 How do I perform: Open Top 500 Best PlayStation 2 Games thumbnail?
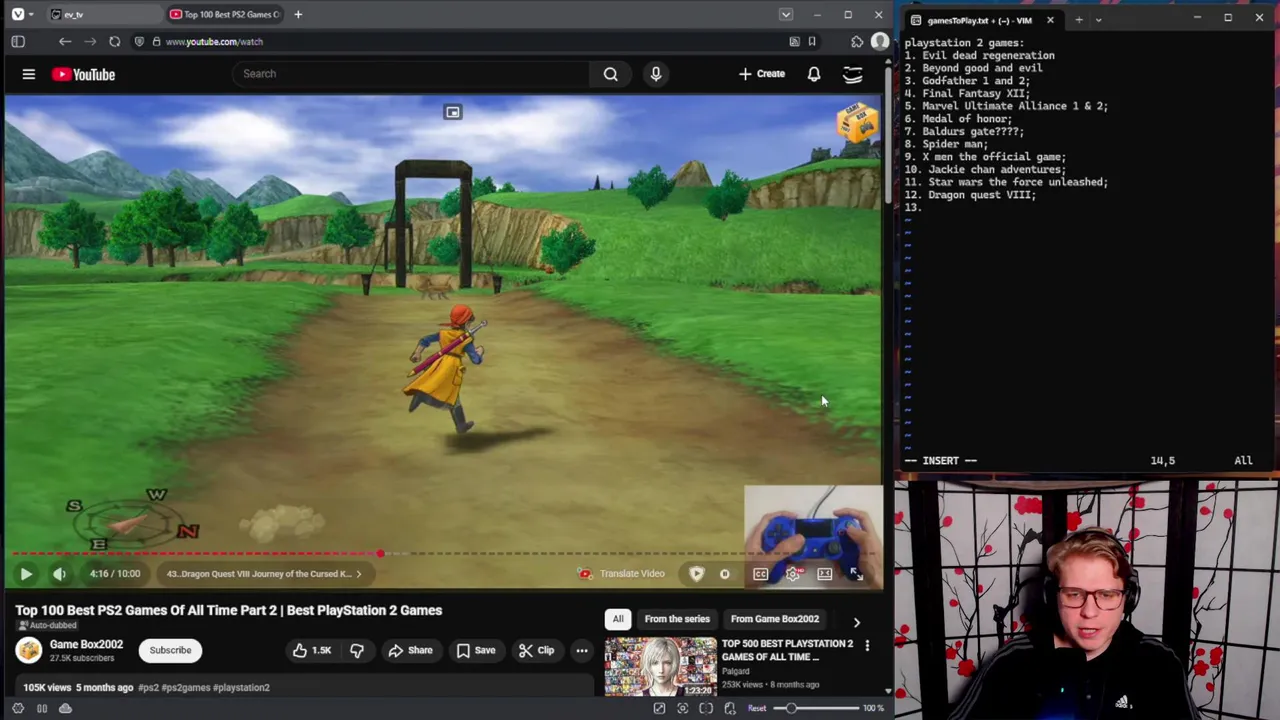click(660, 666)
